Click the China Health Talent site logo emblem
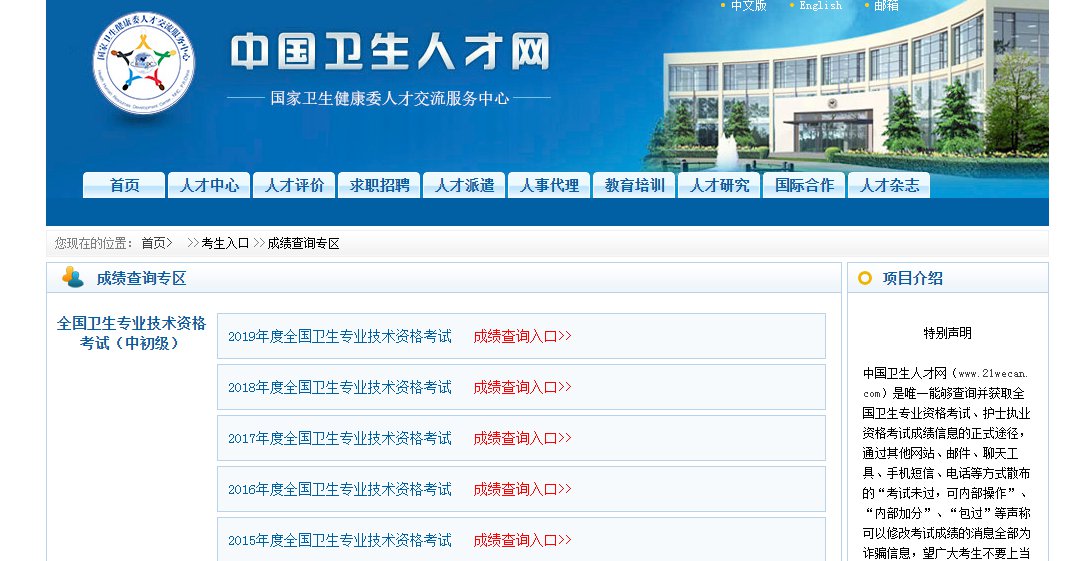Viewport: 1088px width, 561px height. [x=143, y=64]
